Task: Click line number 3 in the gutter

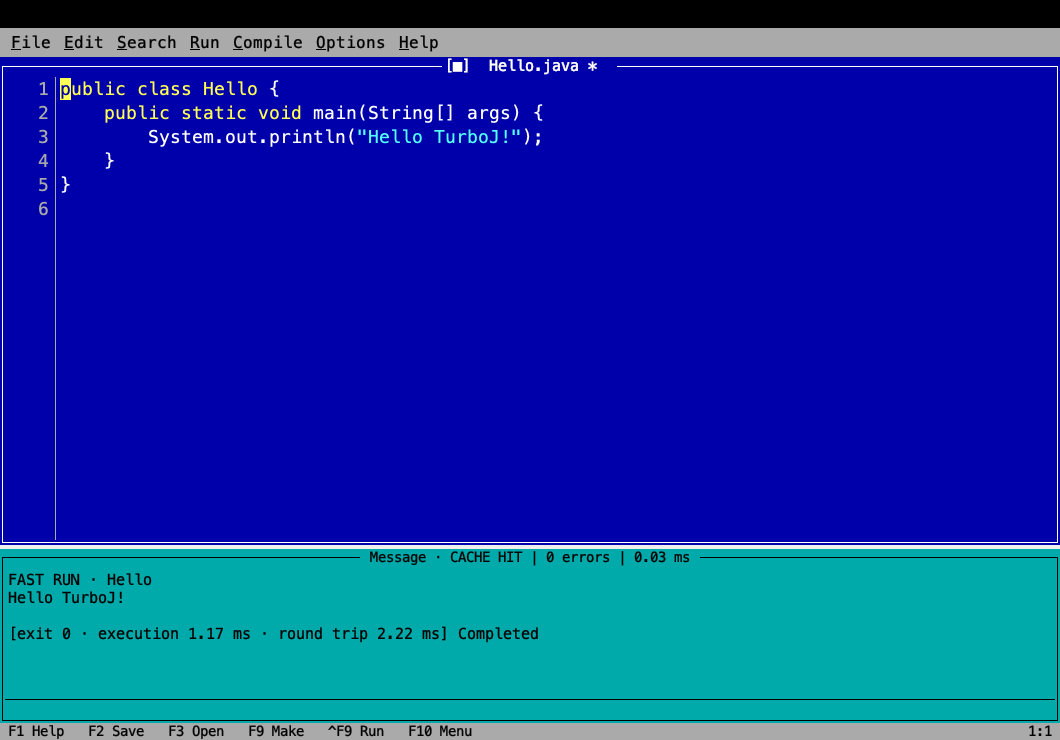Action: click(43, 137)
